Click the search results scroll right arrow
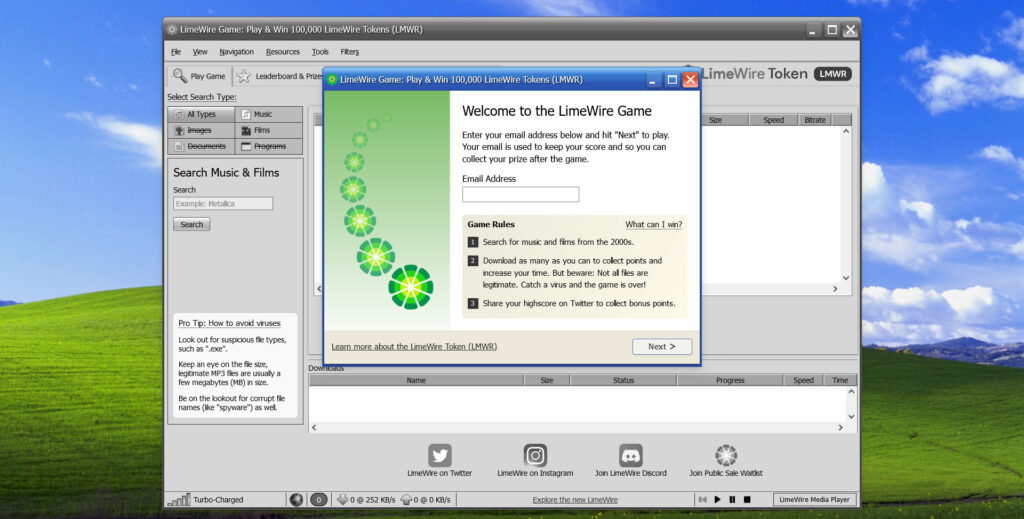The height and width of the screenshot is (519, 1024). [x=835, y=289]
